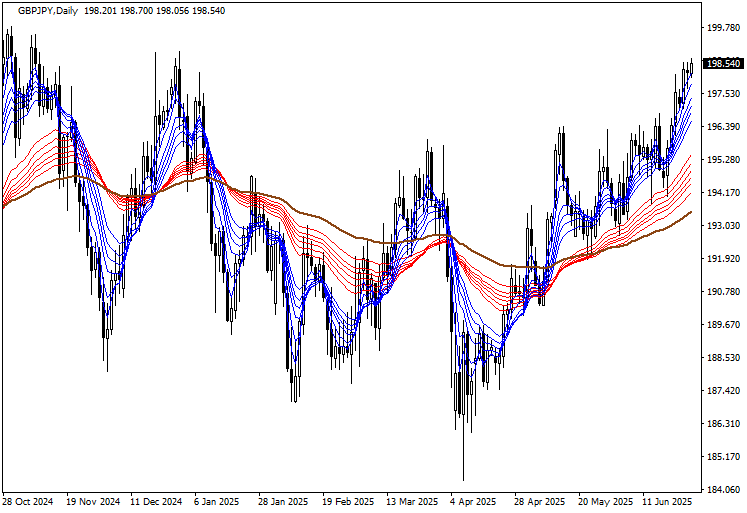Click the 186.310 price axis label
The width and height of the screenshot is (747, 513).
[x=723, y=424]
